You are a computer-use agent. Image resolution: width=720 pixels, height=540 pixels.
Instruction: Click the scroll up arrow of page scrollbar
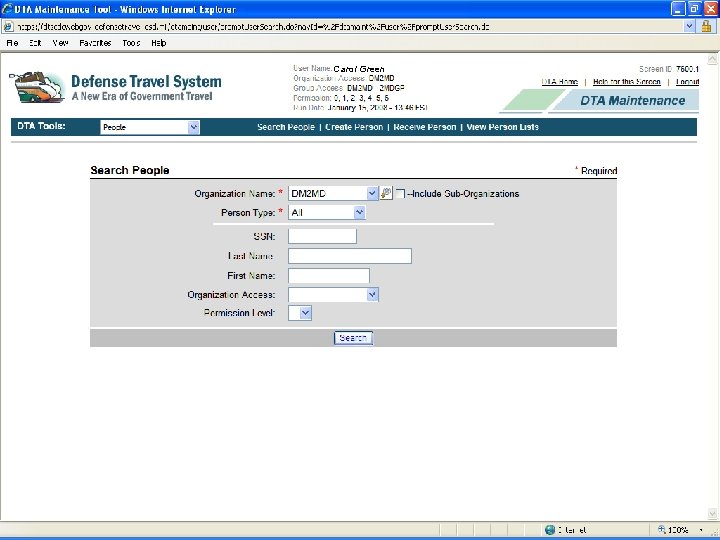pyautogui.click(x=712, y=59)
